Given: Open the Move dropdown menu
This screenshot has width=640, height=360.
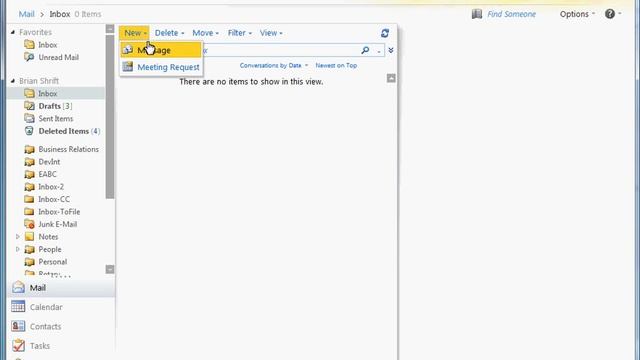Looking at the screenshot, I should pyautogui.click(x=205, y=33).
